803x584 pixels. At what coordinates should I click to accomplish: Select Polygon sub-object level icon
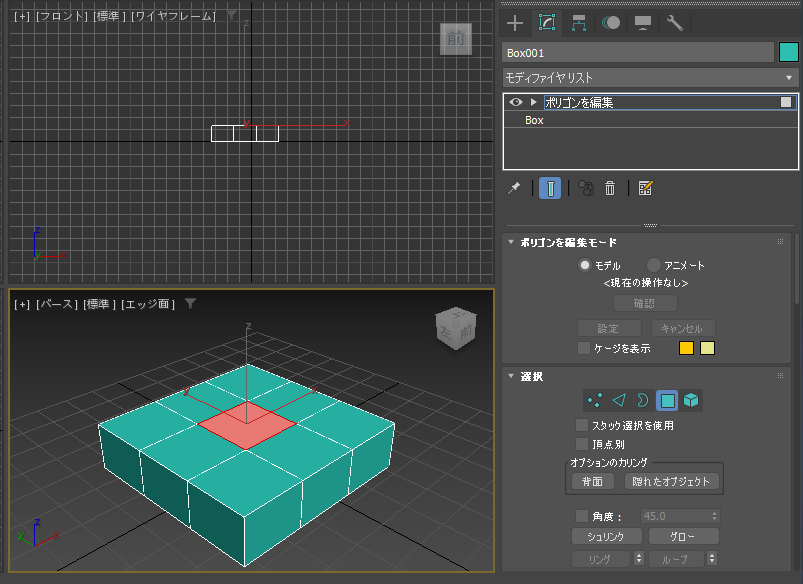(x=667, y=400)
